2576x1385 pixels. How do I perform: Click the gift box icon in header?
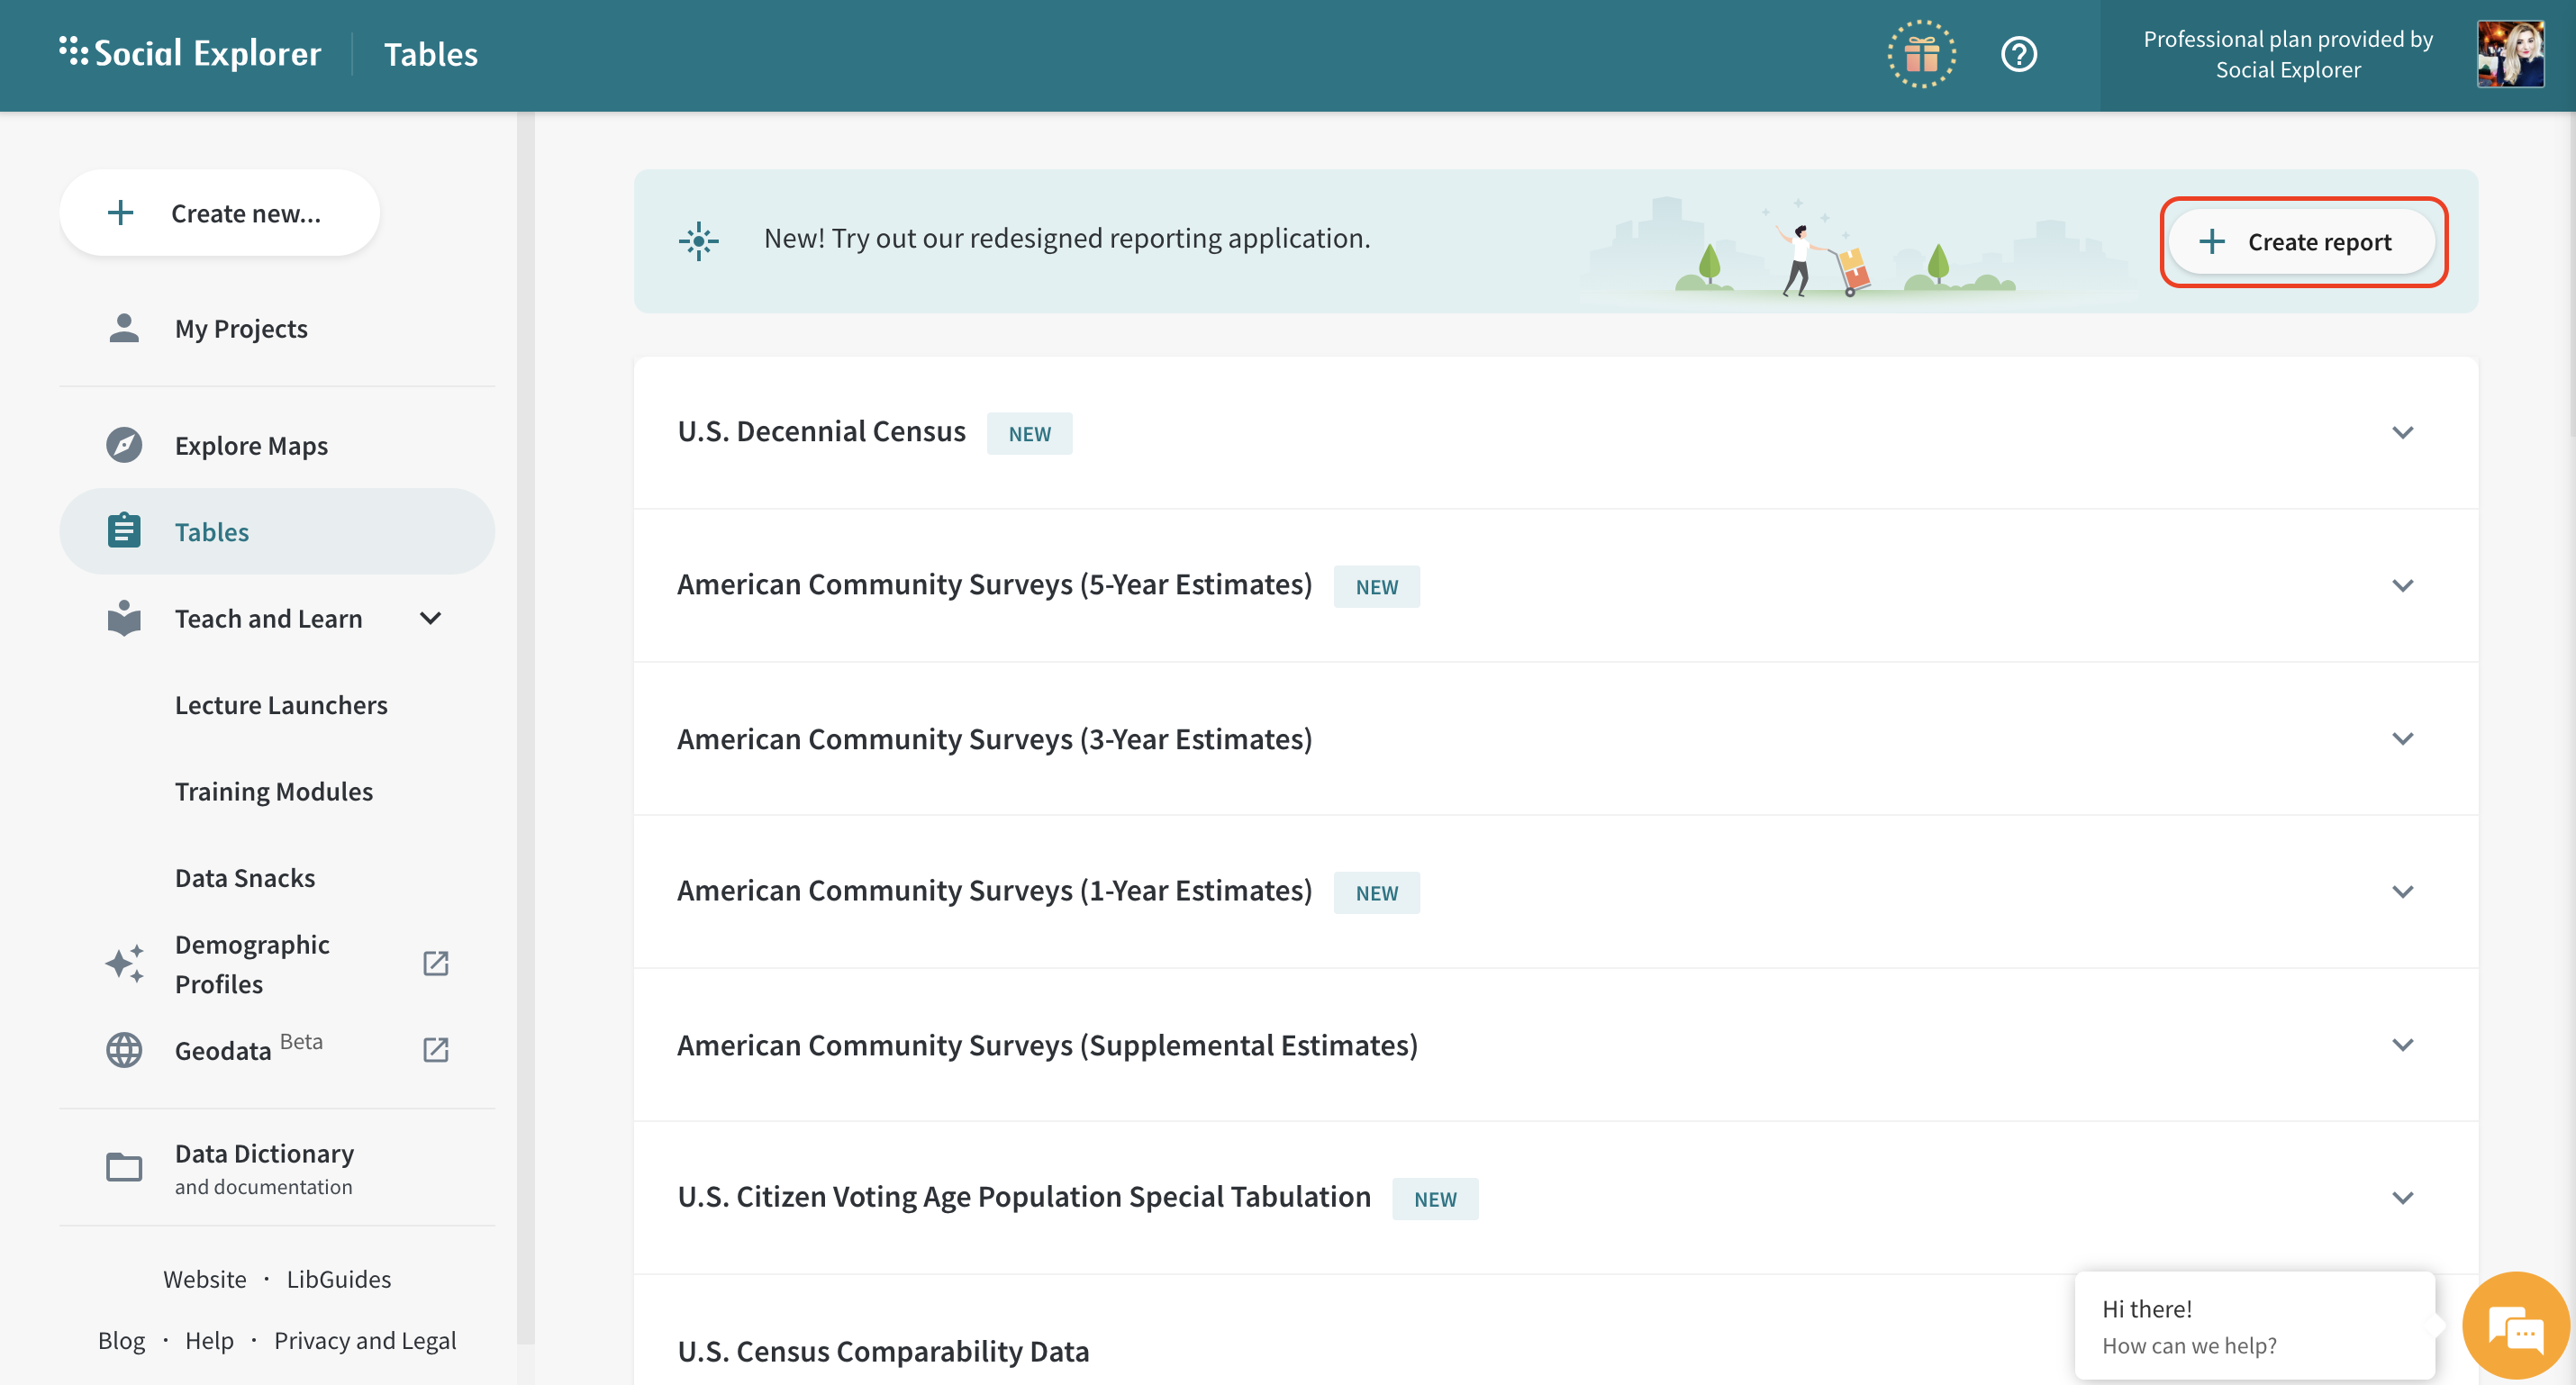[x=1921, y=54]
